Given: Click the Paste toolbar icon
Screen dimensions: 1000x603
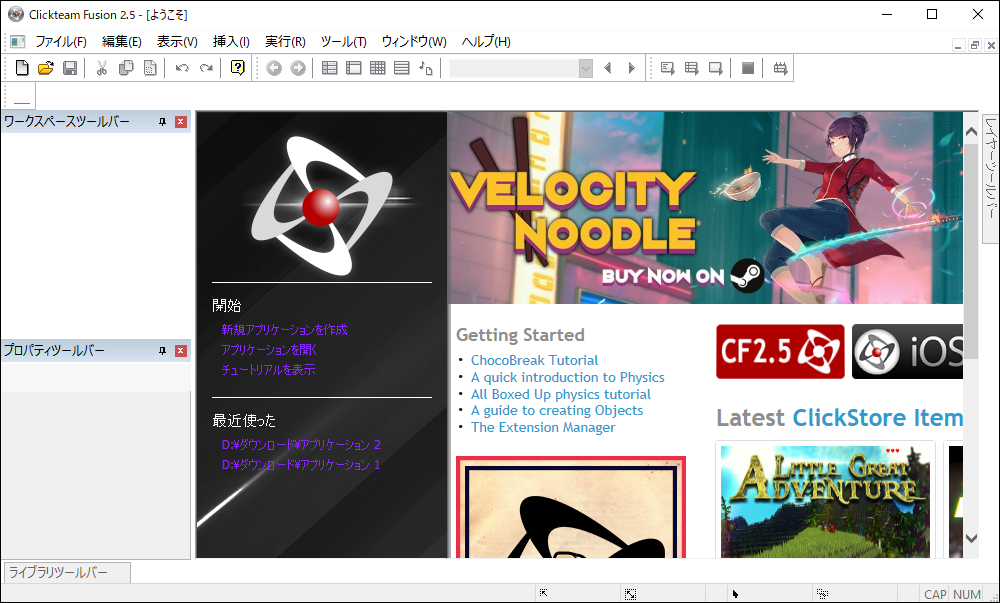Looking at the screenshot, I should (150, 68).
